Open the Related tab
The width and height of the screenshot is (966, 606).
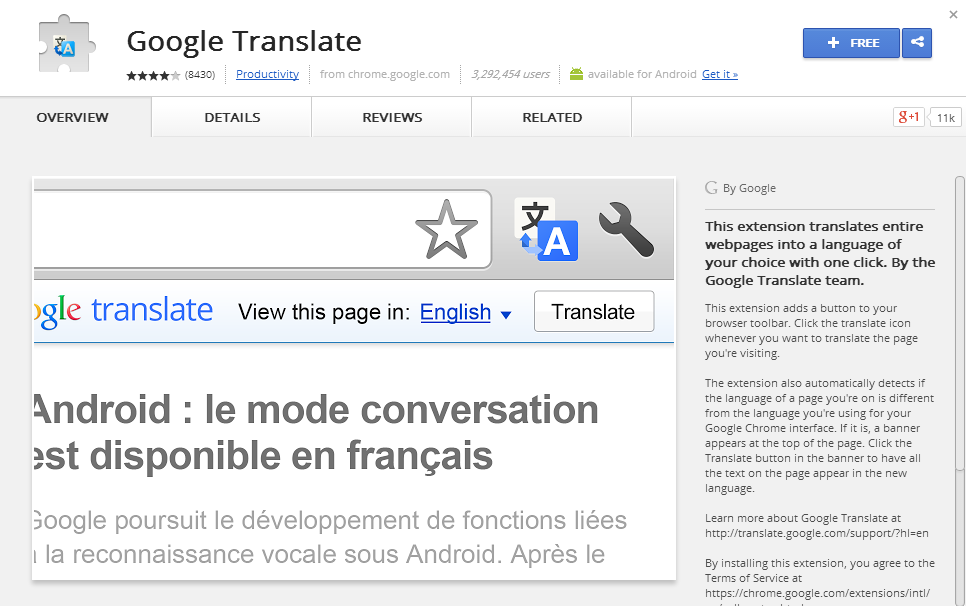click(552, 117)
